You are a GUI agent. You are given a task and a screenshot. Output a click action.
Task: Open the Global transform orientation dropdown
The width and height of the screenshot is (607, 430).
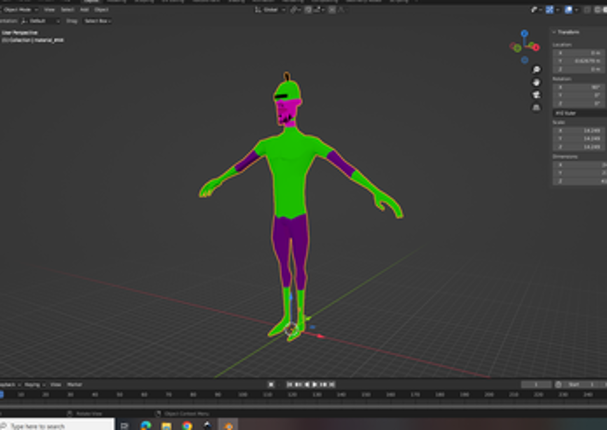270,10
